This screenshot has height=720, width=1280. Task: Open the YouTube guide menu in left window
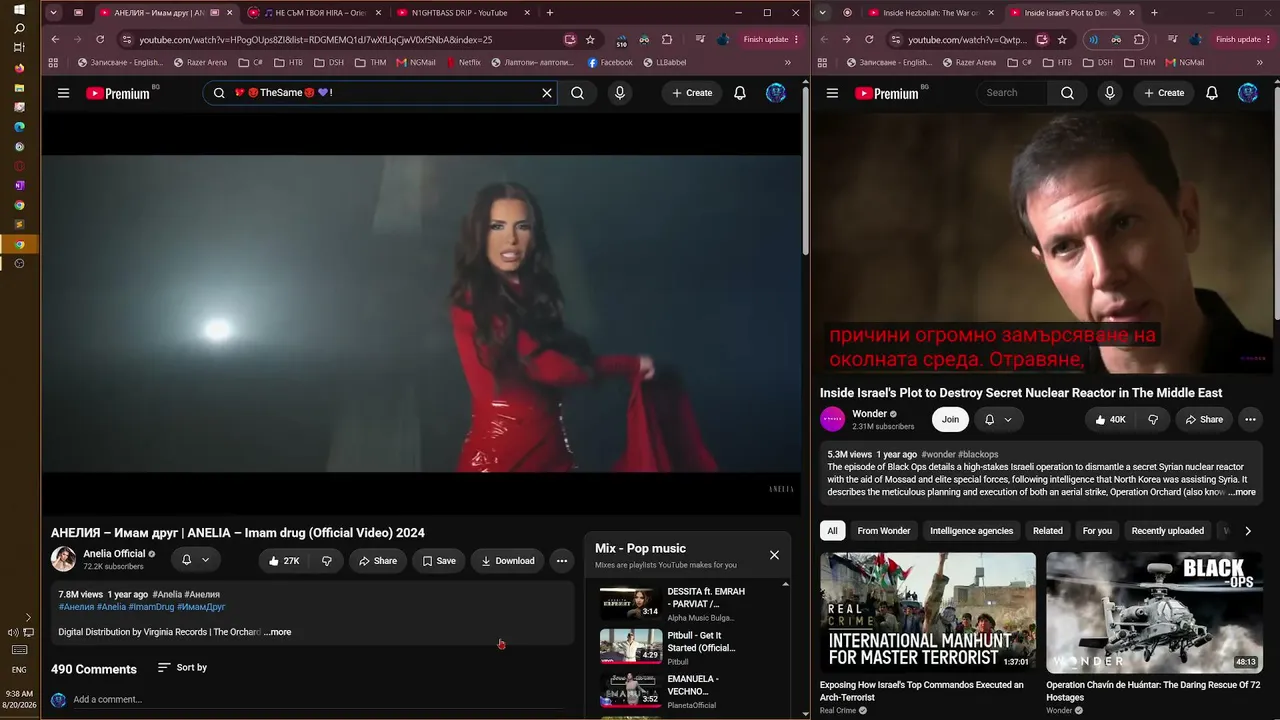pos(63,93)
